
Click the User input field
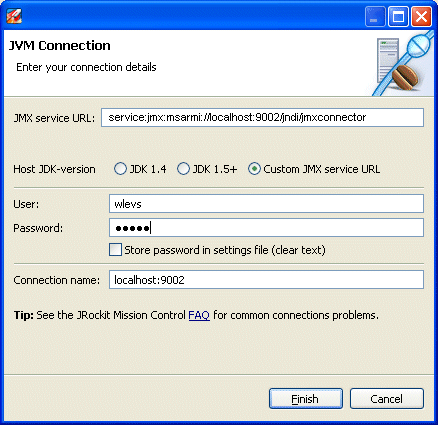tap(266, 204)
